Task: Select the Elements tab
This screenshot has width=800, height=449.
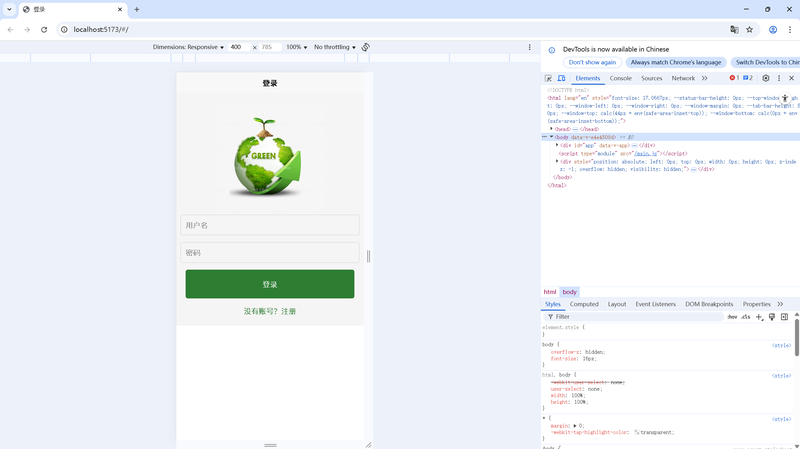Action: [x=588, y=78]
